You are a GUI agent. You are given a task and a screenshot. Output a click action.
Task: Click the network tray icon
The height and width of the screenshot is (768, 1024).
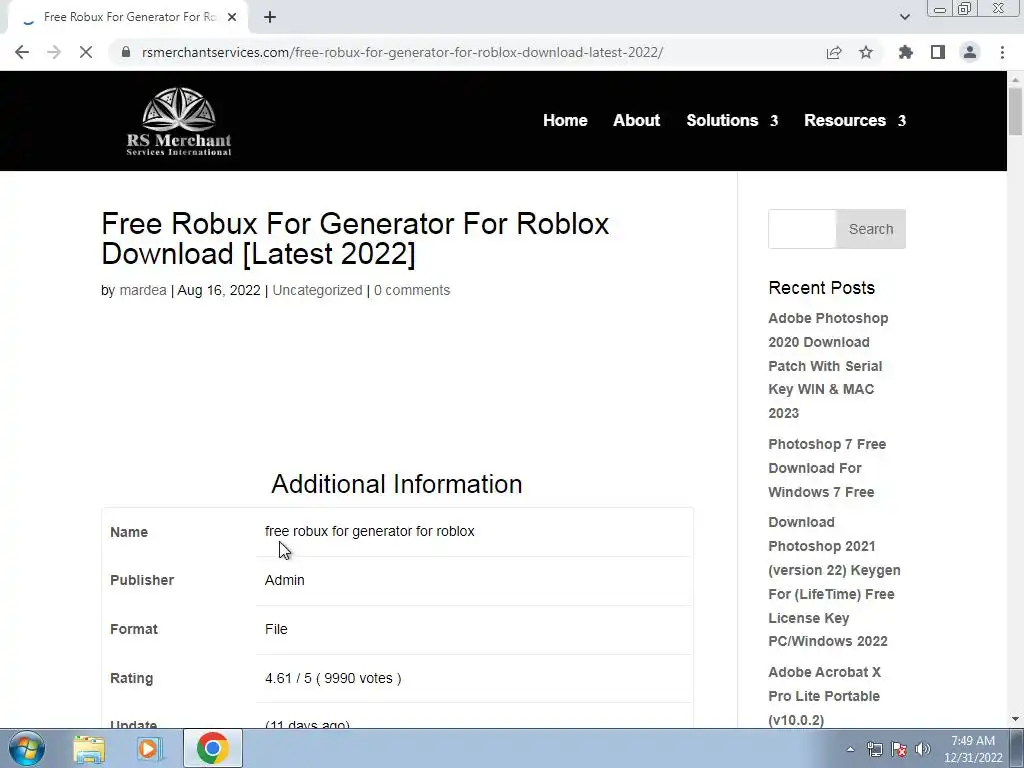(874, 749)
